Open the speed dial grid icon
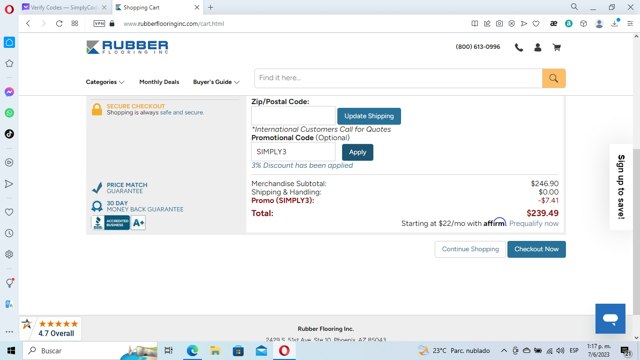The image size is (640, 360). [75, 24]
